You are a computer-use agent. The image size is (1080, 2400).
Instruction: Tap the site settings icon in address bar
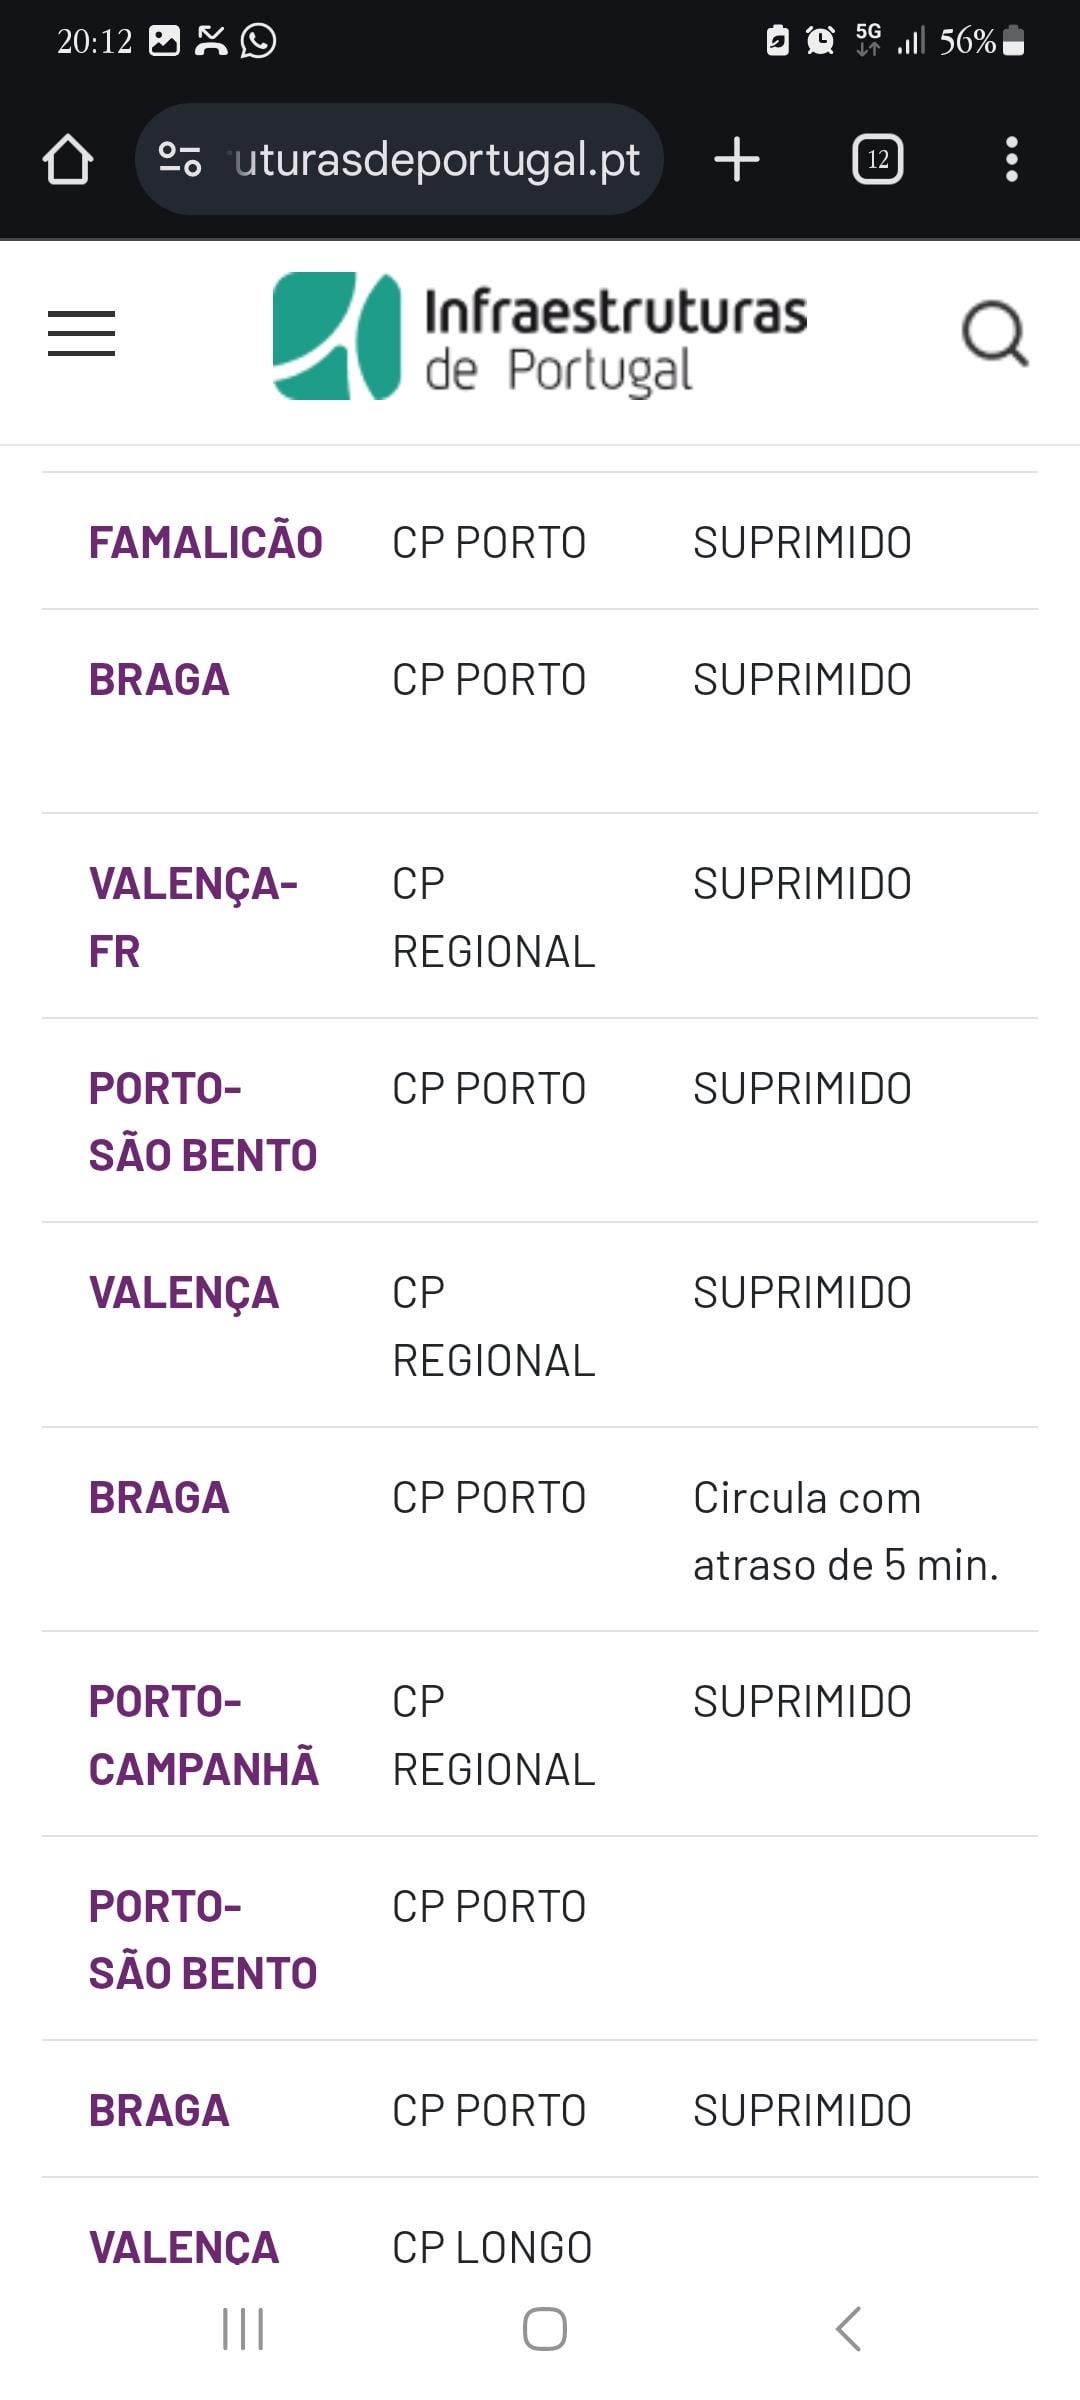pos(180,159)
